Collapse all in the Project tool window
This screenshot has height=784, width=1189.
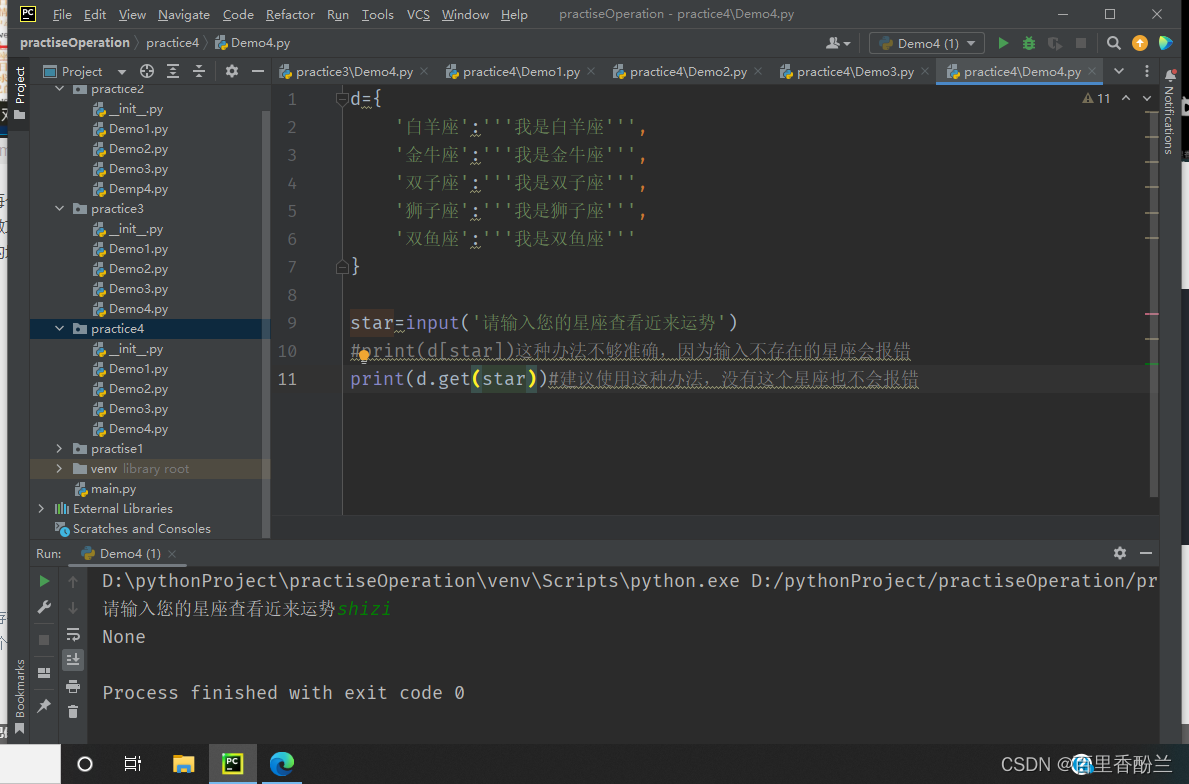199,71
